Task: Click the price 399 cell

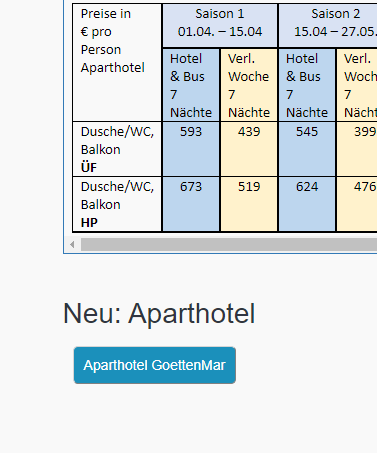Action: click(357, 149)
